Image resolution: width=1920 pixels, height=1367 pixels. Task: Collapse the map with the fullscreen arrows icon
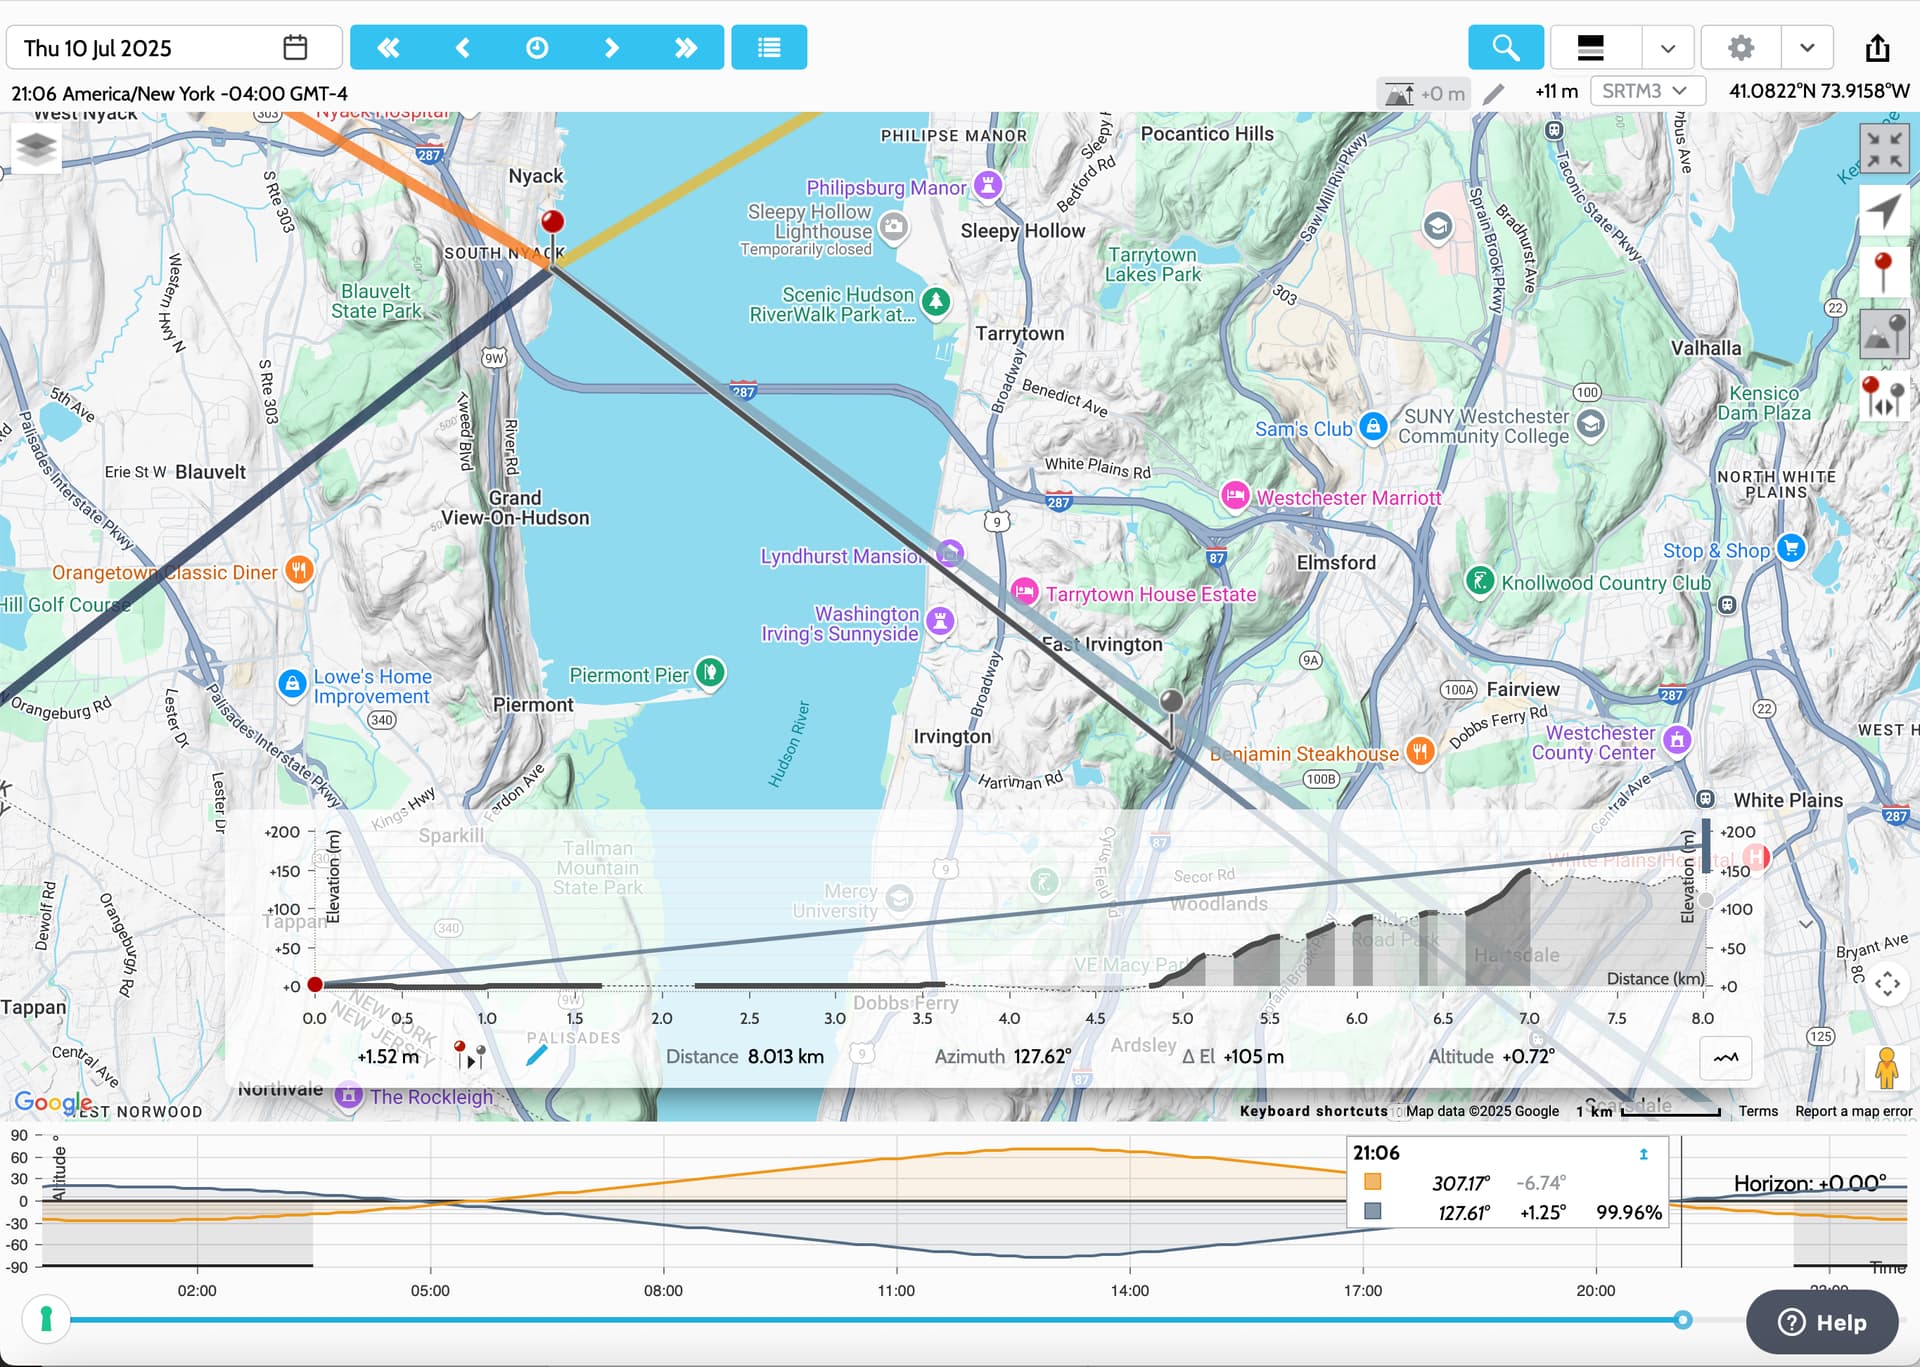tap(1885, 149)
